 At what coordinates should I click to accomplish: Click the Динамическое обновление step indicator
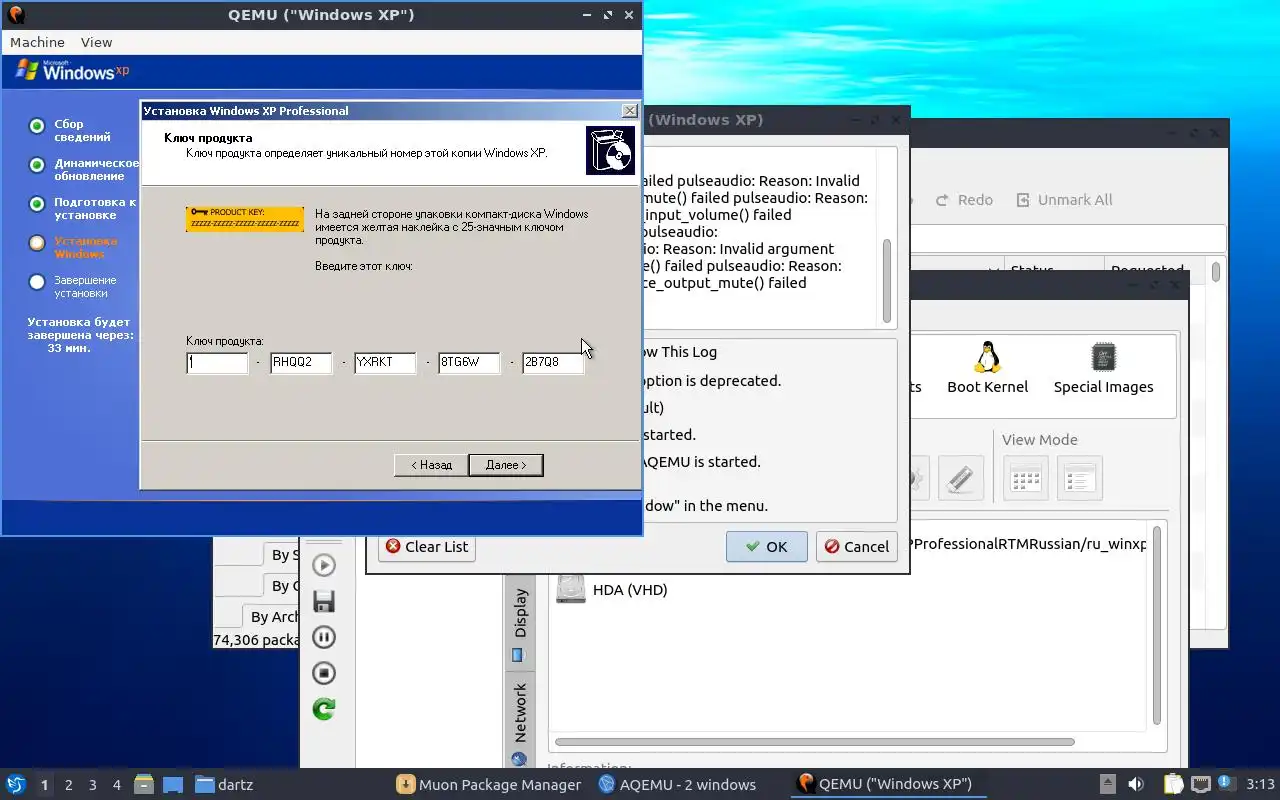37,165
